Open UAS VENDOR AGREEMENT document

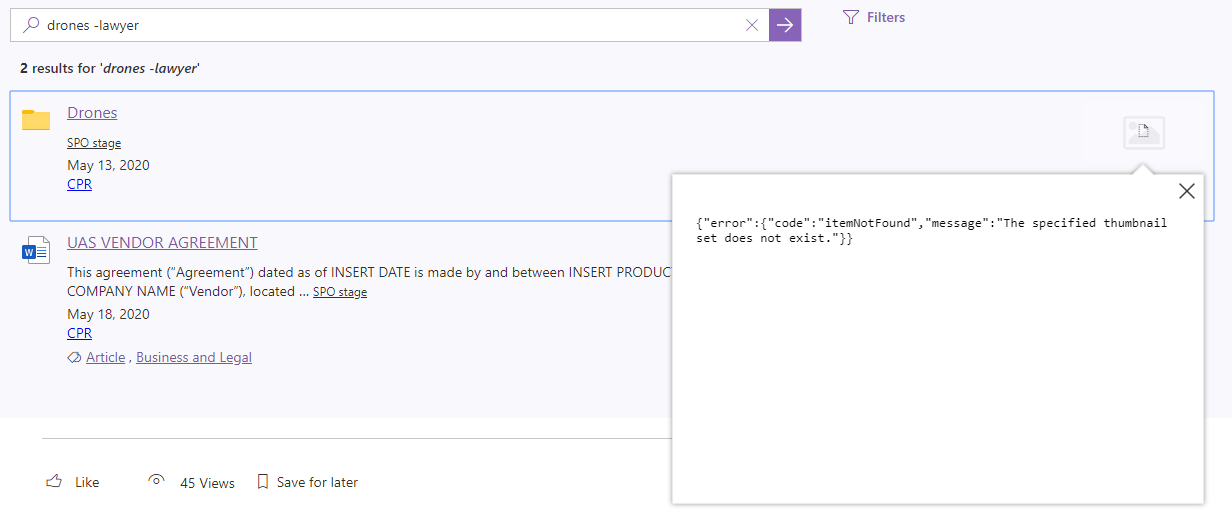pos(162,243)
